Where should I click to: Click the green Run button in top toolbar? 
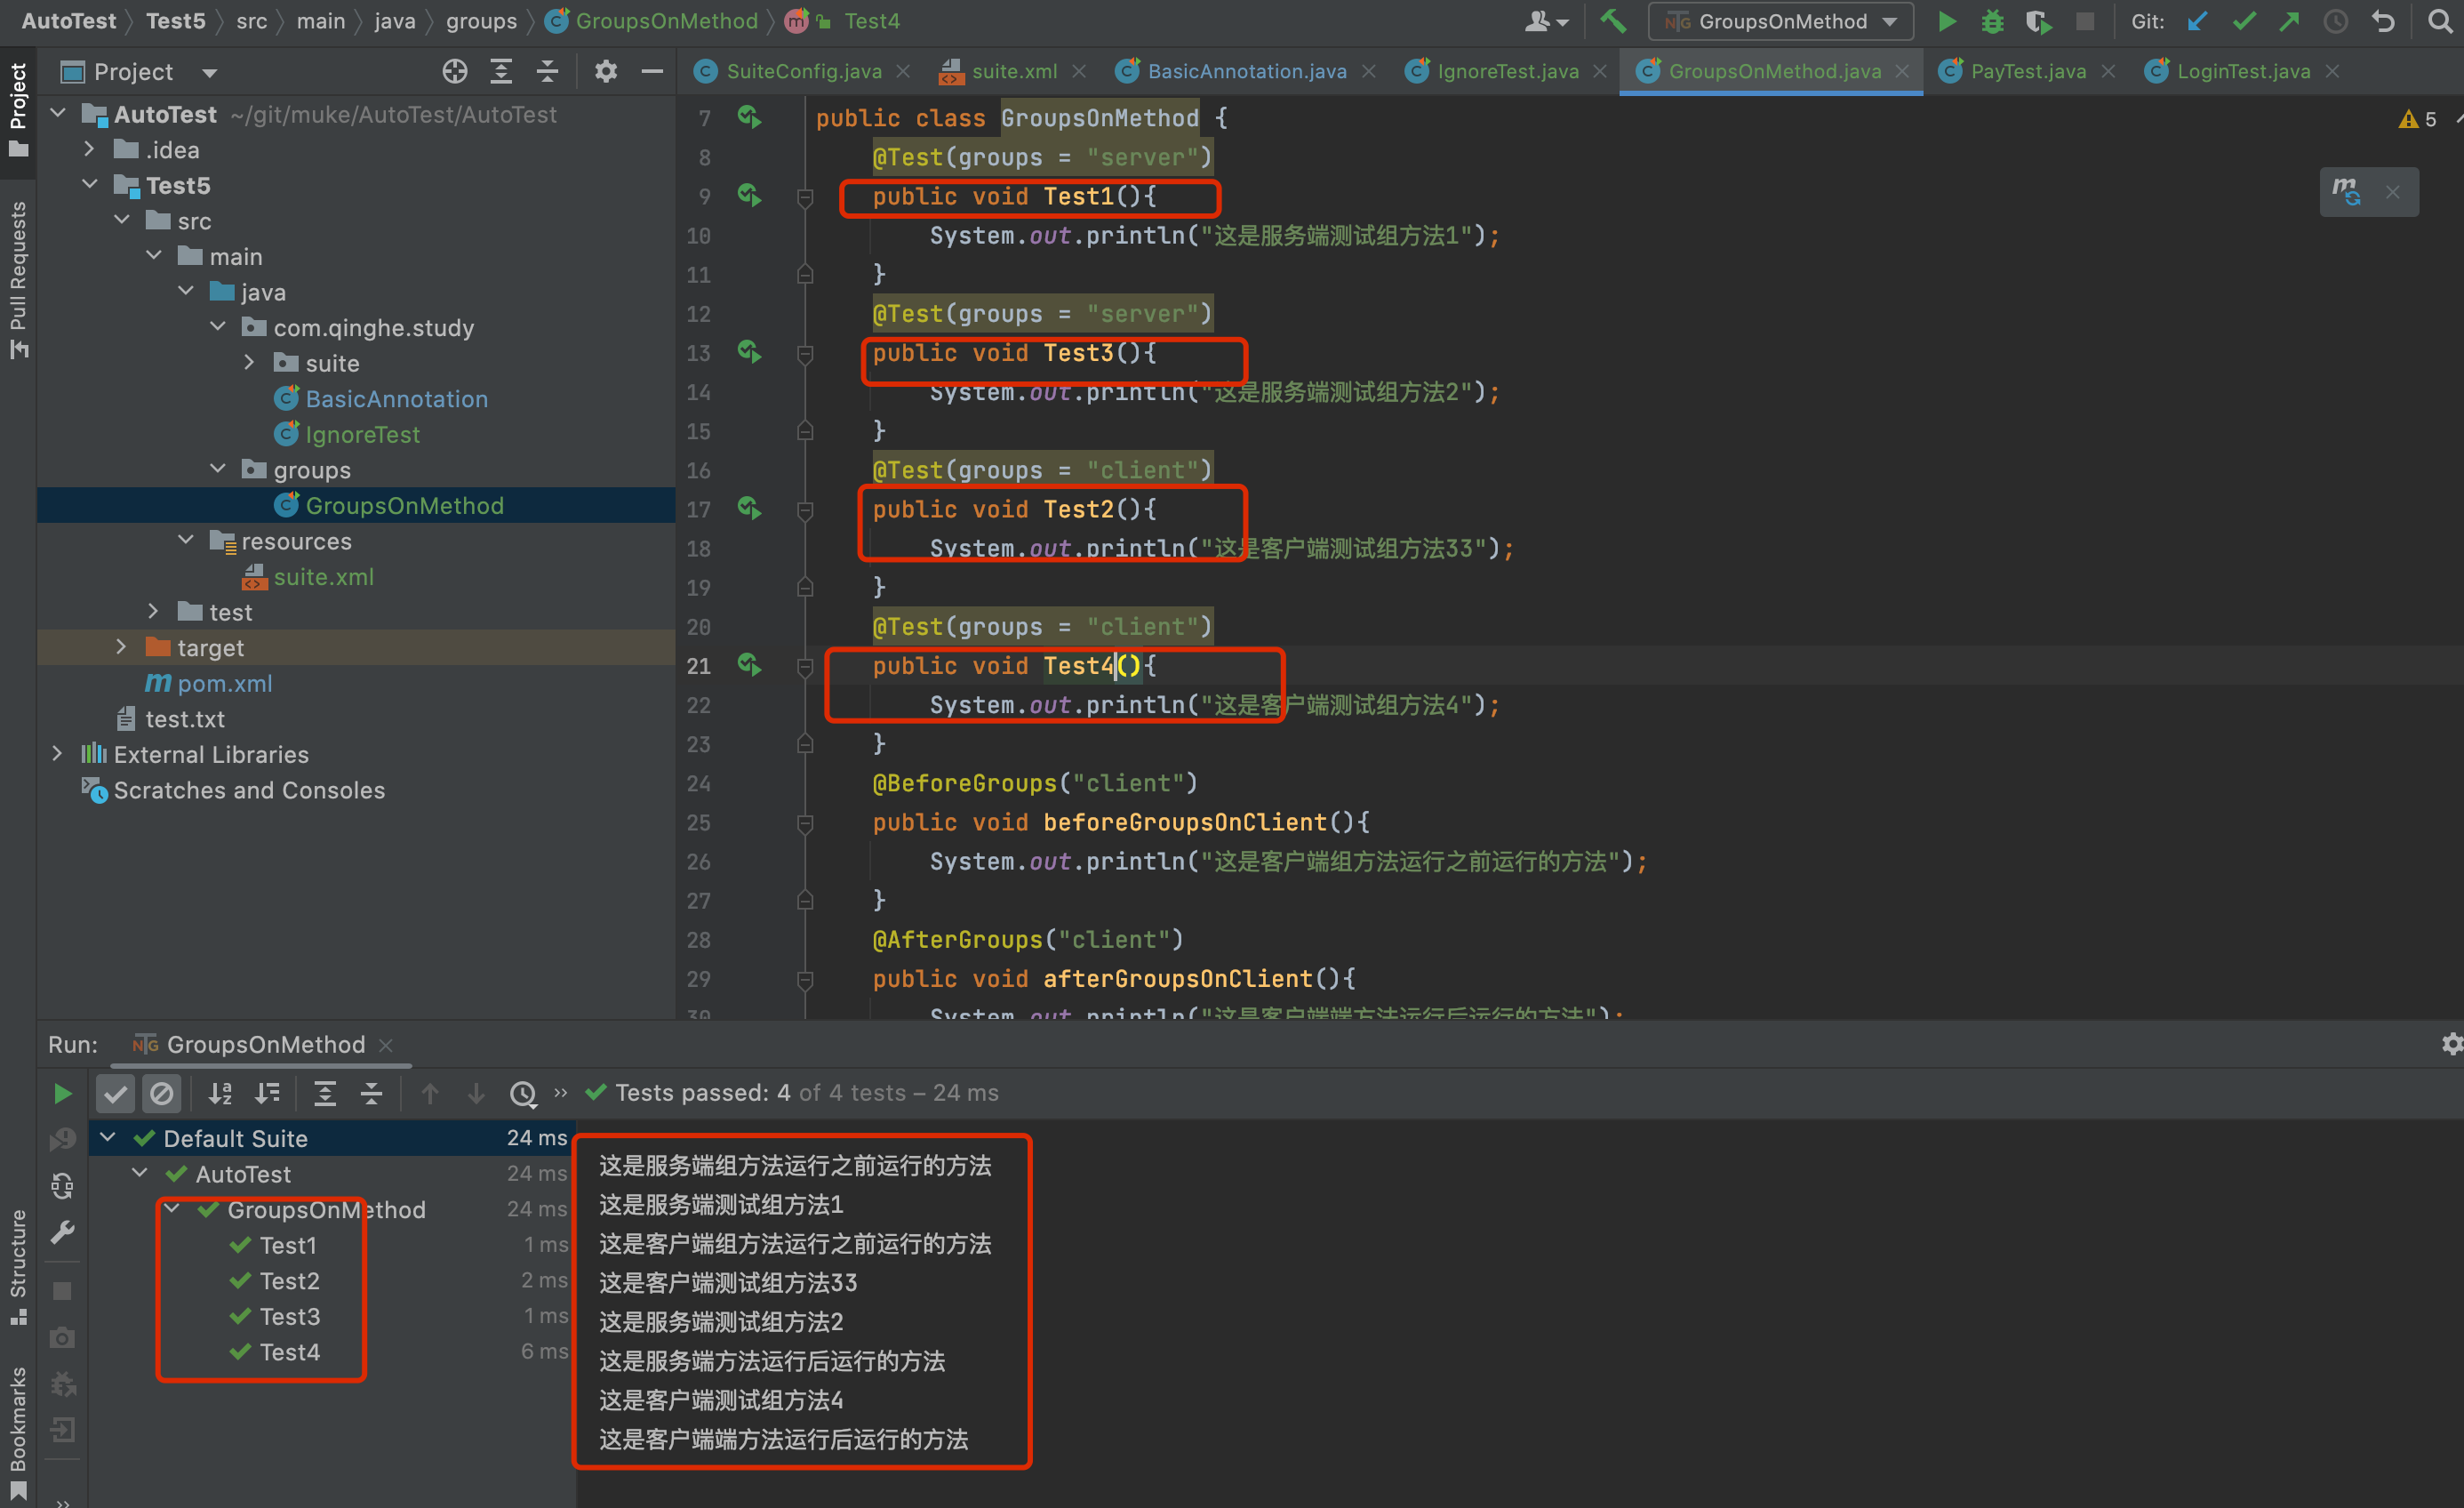pos(1946,21)
